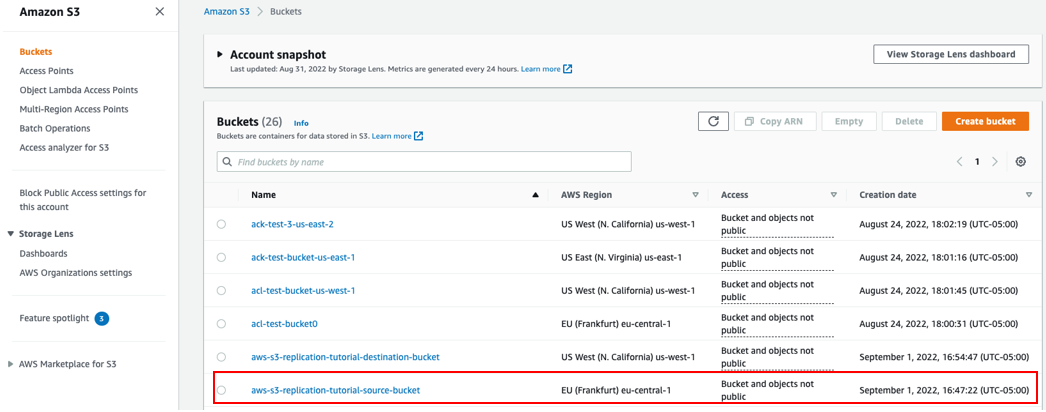Click creation date September 1, 2022, 16:54:47
The height and width of the screenshot is (412, 1046).
tap(944, 357)
